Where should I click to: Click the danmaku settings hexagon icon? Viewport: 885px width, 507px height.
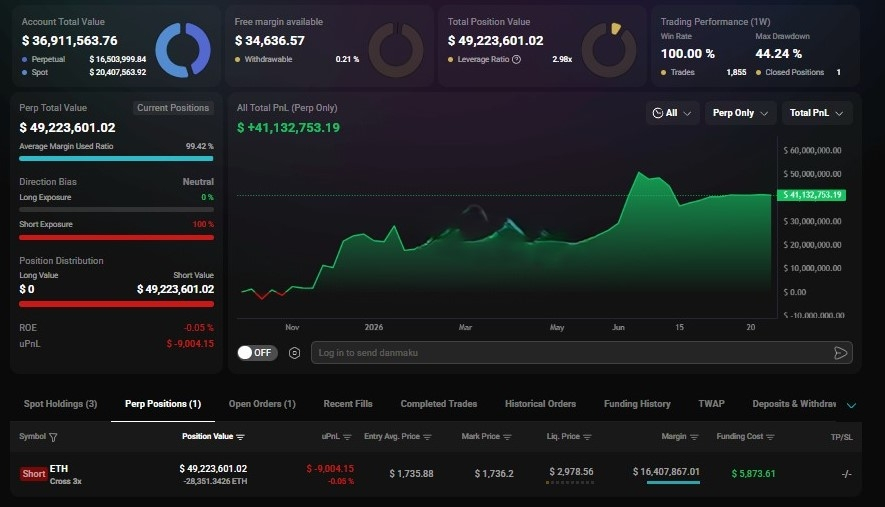click(x=294, y=353)
